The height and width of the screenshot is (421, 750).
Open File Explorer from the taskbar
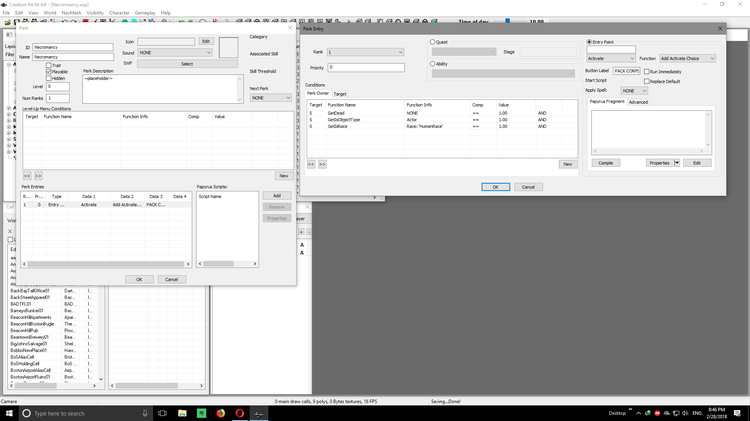[x=182, y=413]
